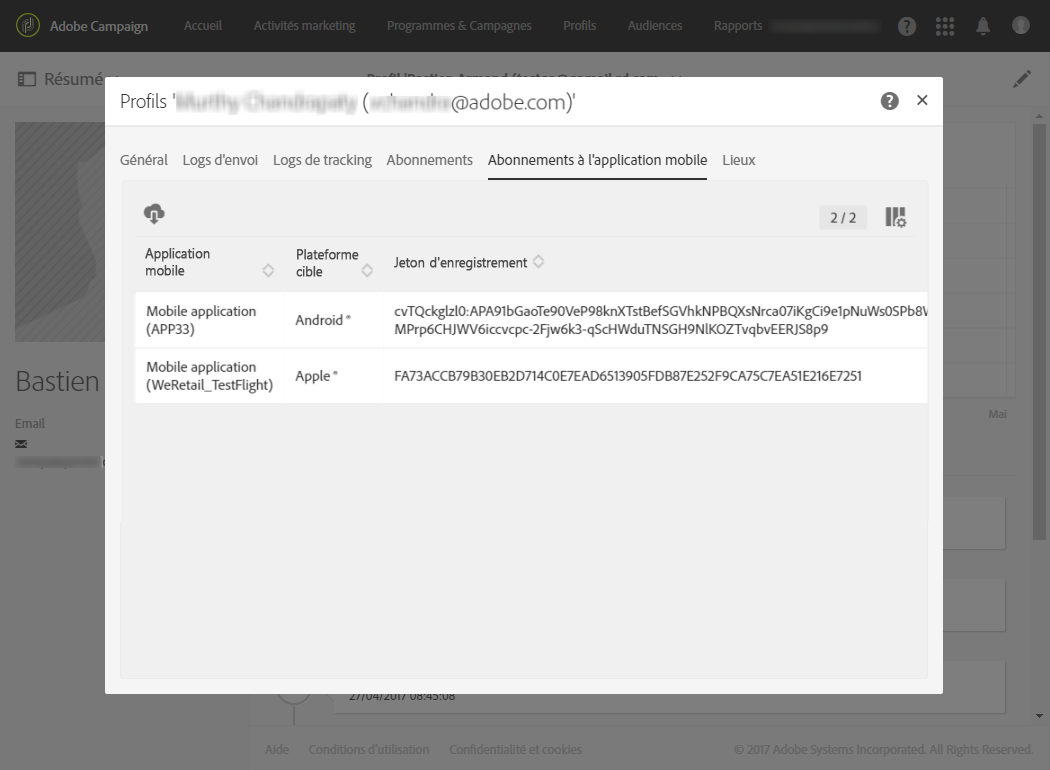Click the Résumé header label
Viewport: 1050px width, 770px height.
[x=74, y=79]
